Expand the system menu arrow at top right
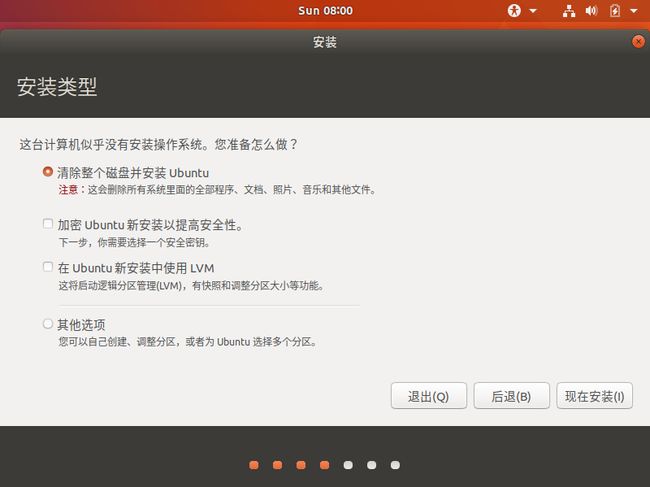The image size is (650, 487). tap(634, 11)
